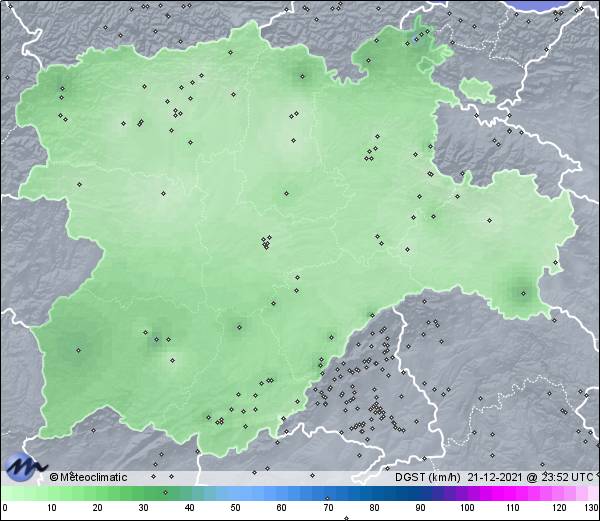Click the scale value 40
600x521 pixels.
tap(189, 508)
